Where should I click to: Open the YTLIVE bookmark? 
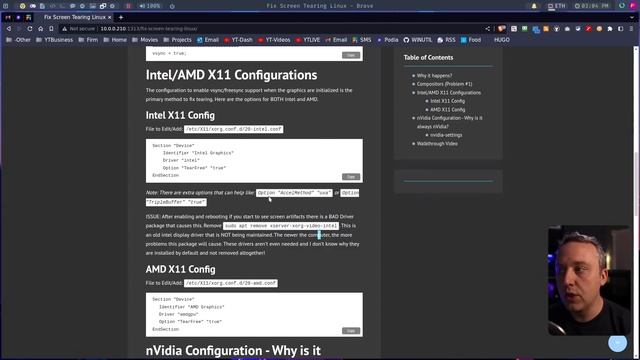point(308,40)
